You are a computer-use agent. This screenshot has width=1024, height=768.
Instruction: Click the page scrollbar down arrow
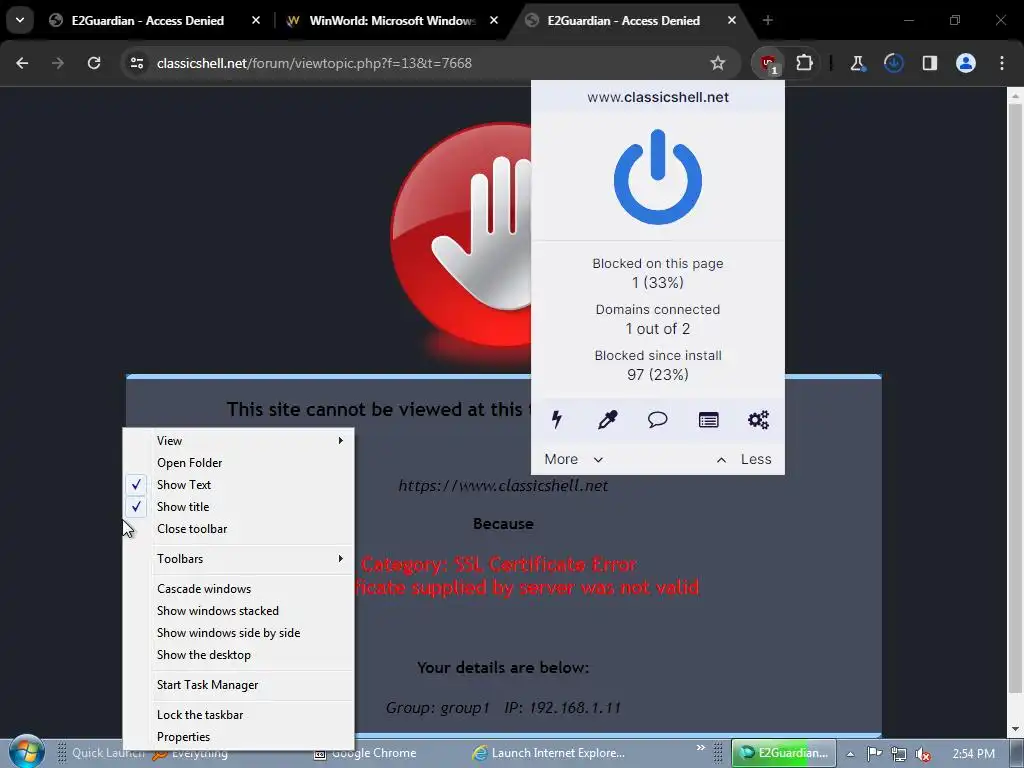click(x=1015, y=729)
